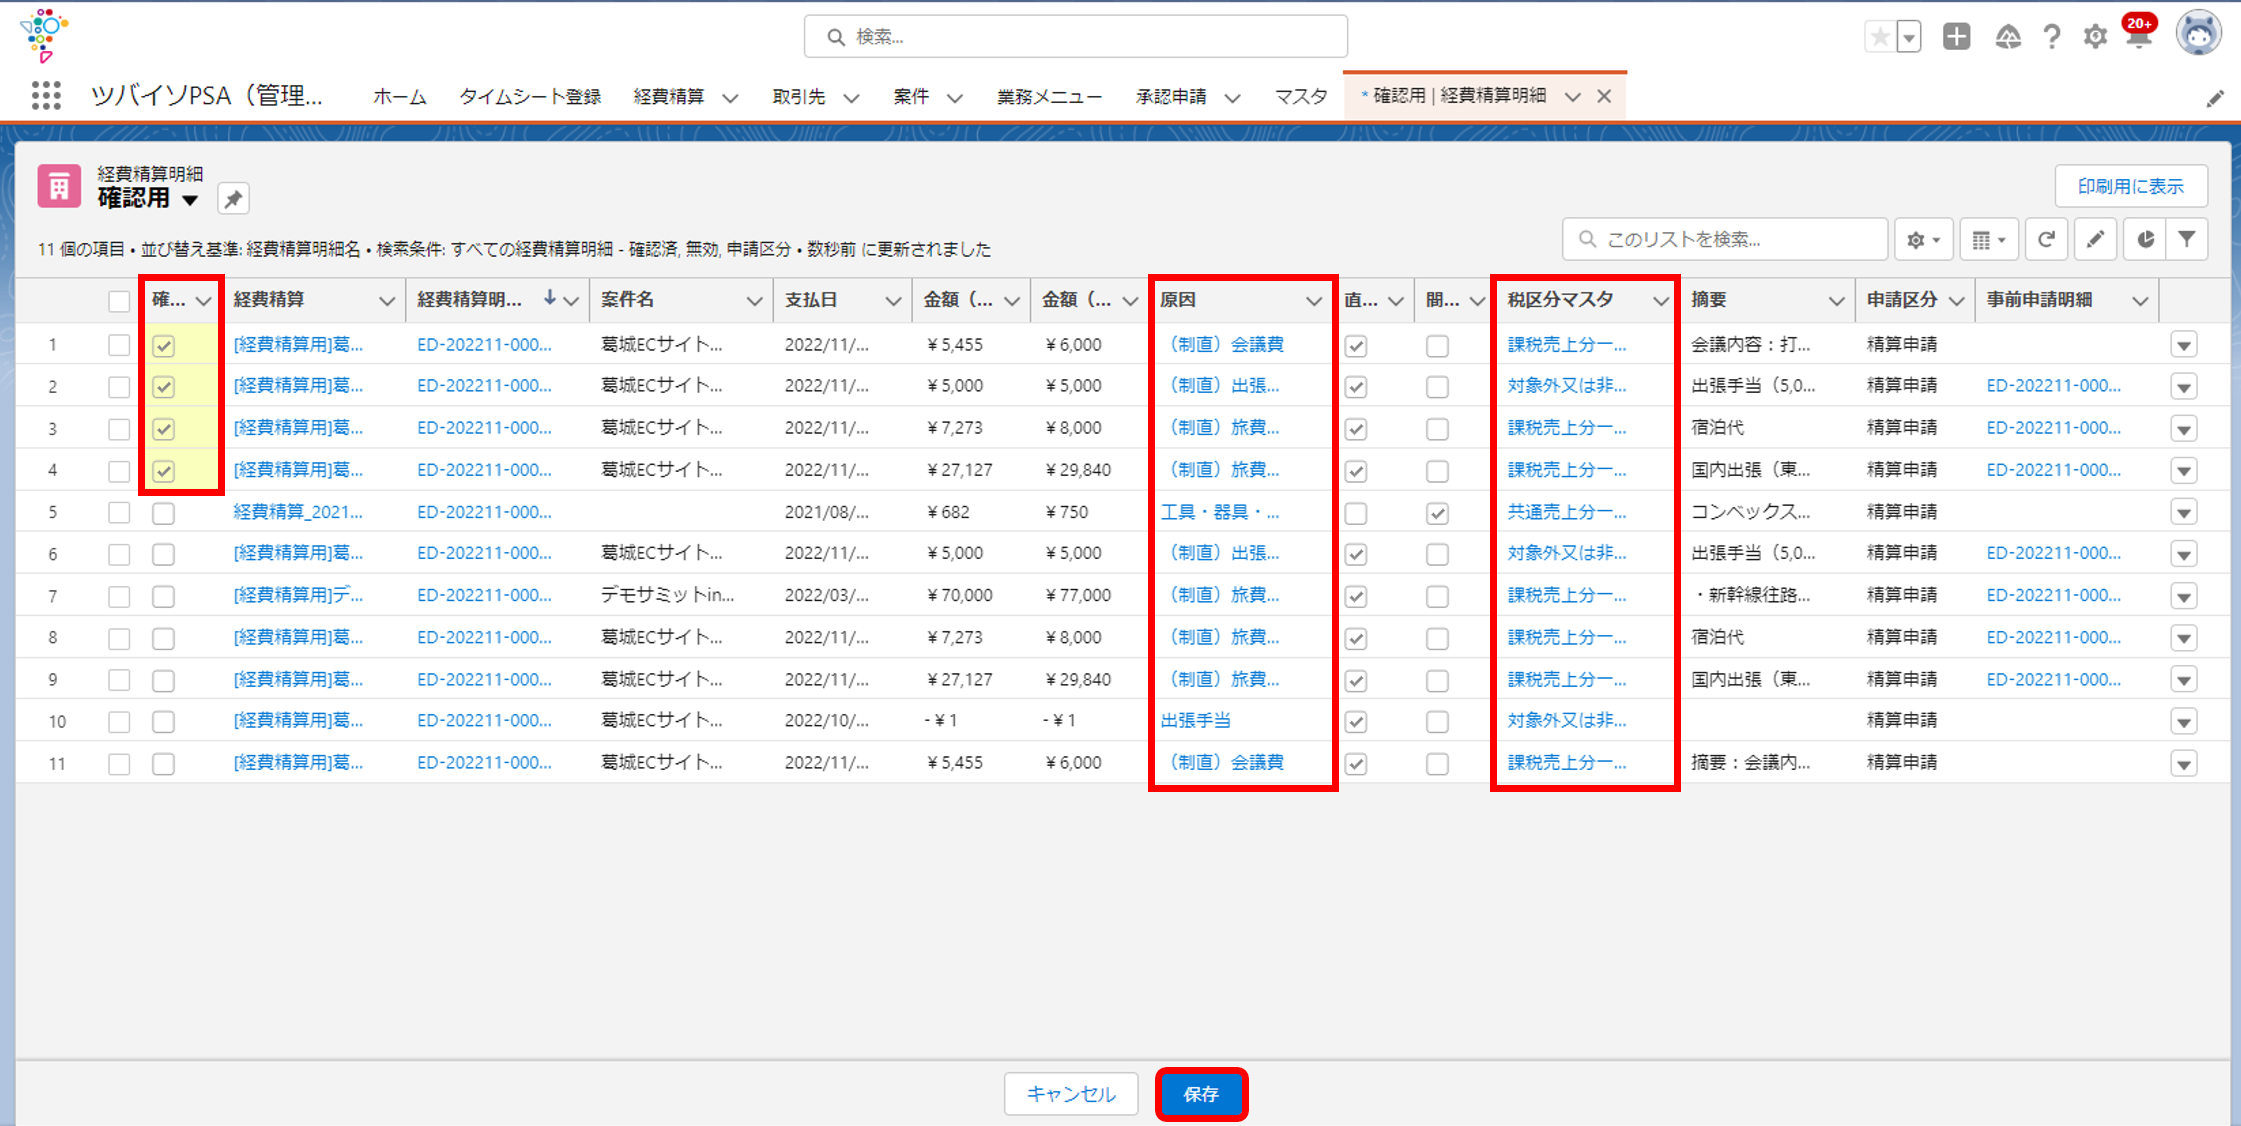Open the タイムシート登録 tab
The height and width of the screenshot is (1126, 2241).
pos(530,97)
